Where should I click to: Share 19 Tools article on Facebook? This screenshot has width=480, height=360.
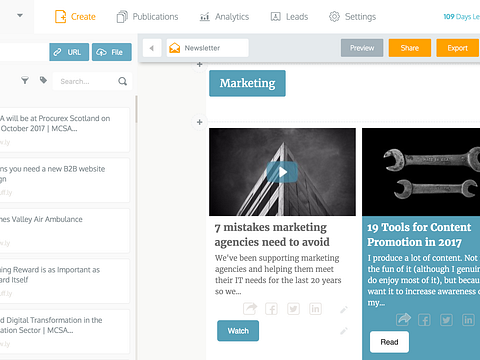[424, 320]
